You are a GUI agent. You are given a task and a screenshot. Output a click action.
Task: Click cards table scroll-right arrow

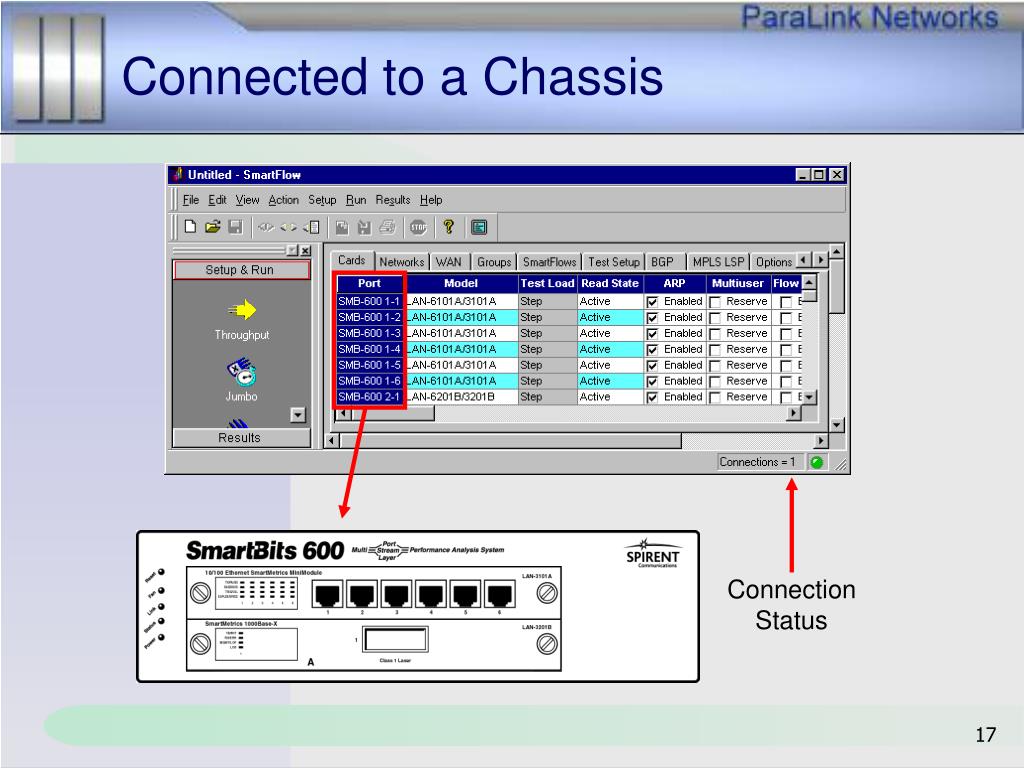coord(793,413)
